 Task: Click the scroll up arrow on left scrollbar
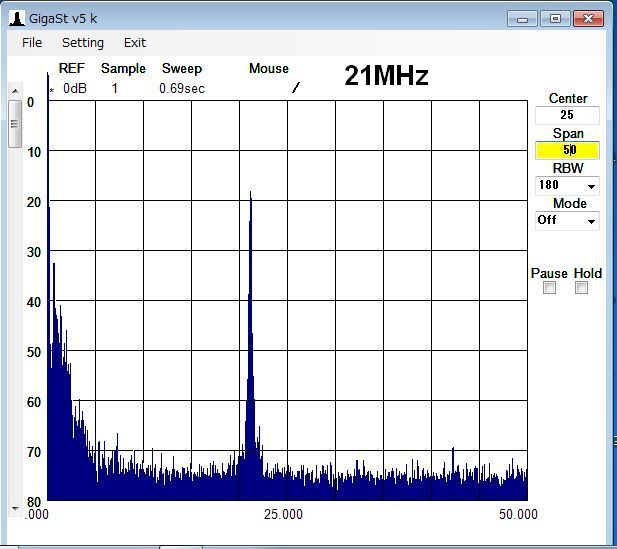(x=15, y=92)
